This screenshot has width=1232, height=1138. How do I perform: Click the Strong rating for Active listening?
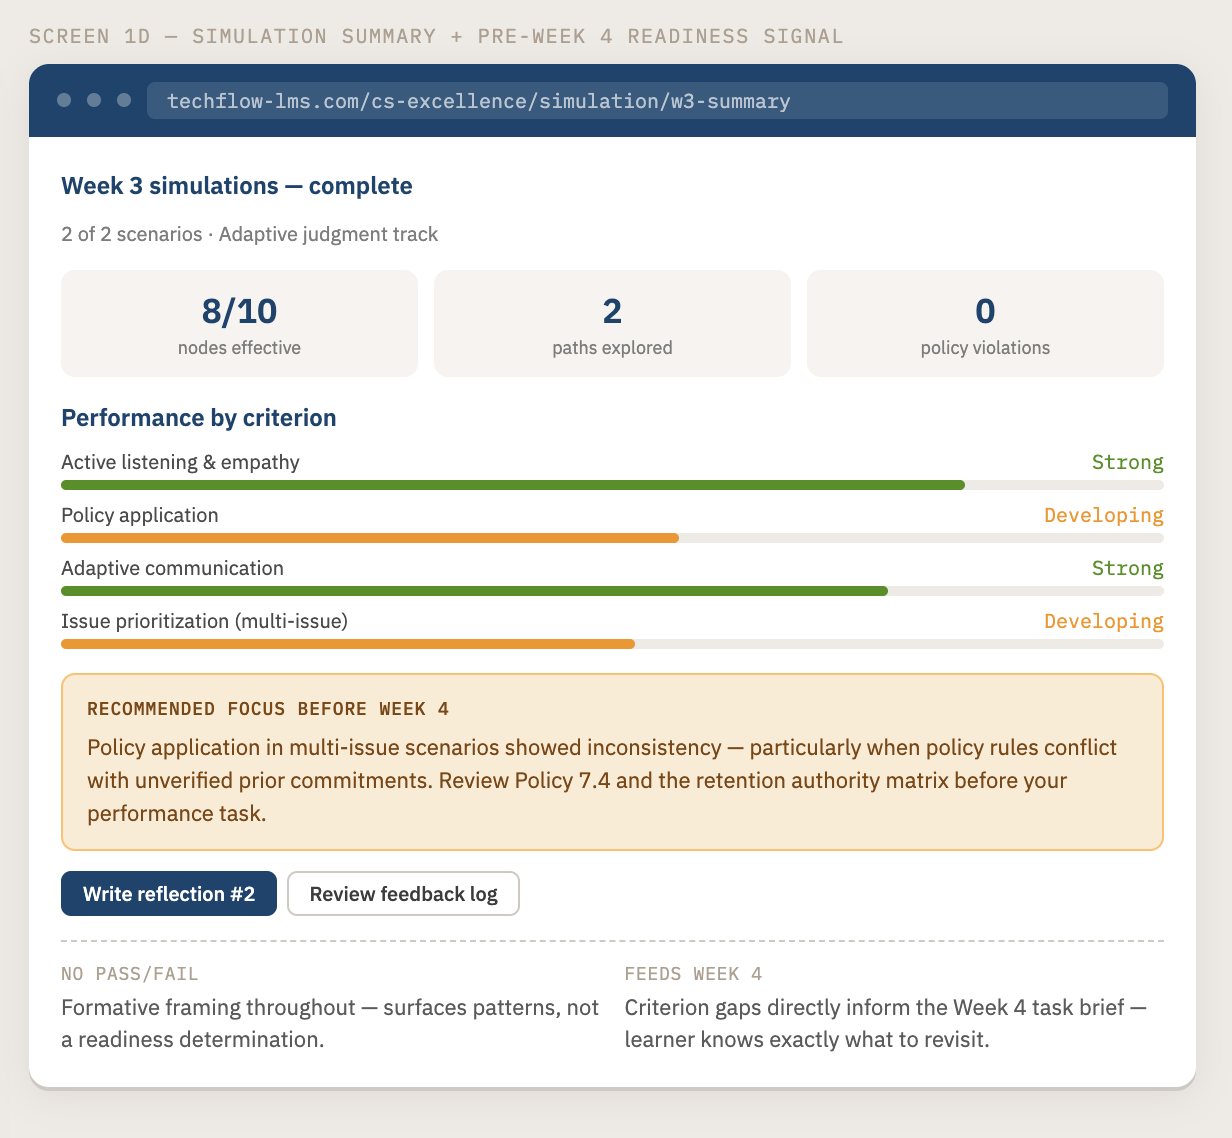click(1127, 462)
